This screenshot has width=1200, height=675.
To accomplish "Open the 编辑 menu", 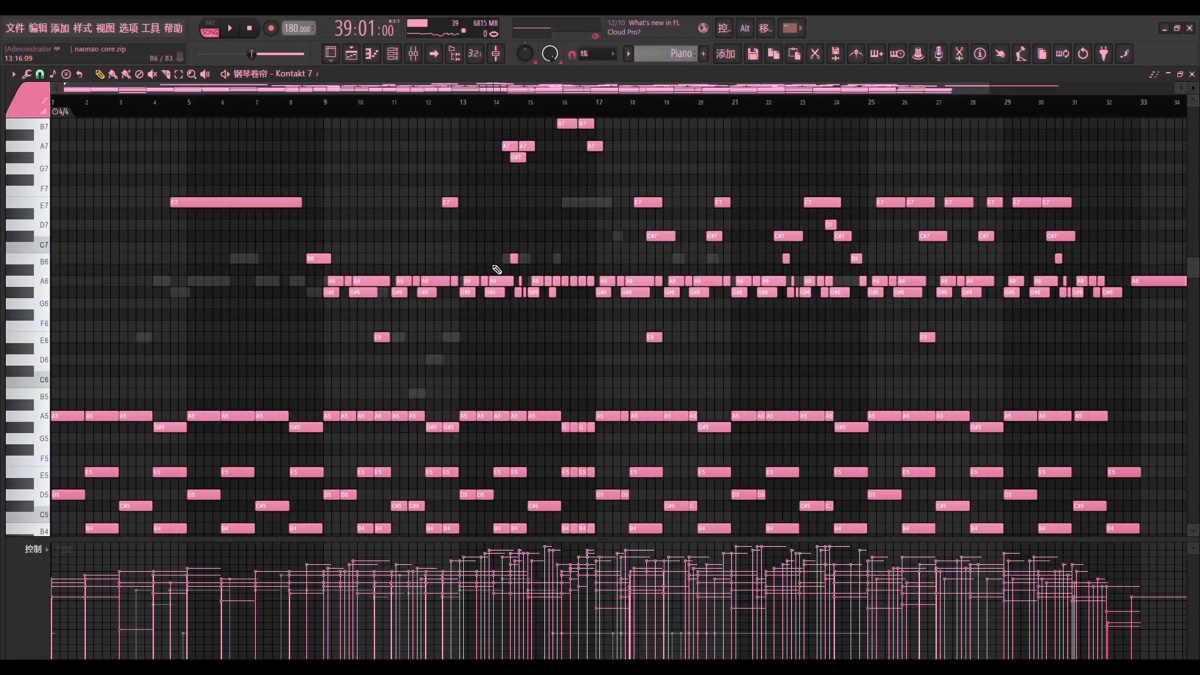I will (38, 28).
